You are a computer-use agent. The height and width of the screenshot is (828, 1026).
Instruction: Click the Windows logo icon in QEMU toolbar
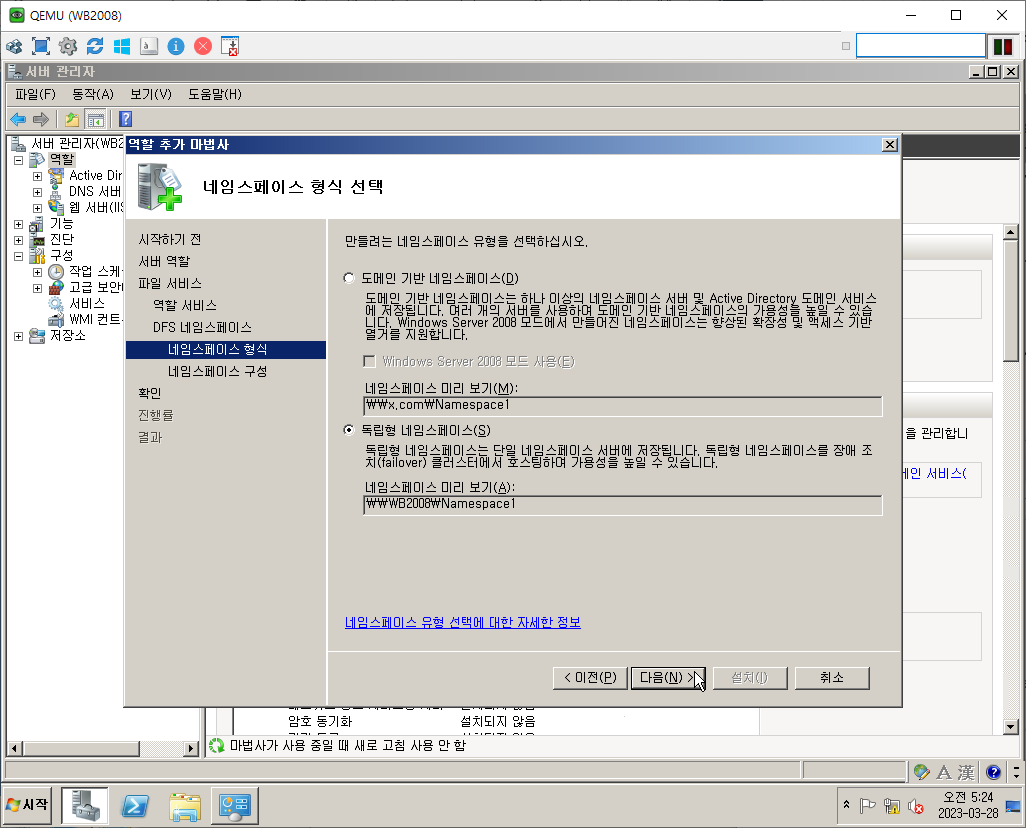click(122, 46)
